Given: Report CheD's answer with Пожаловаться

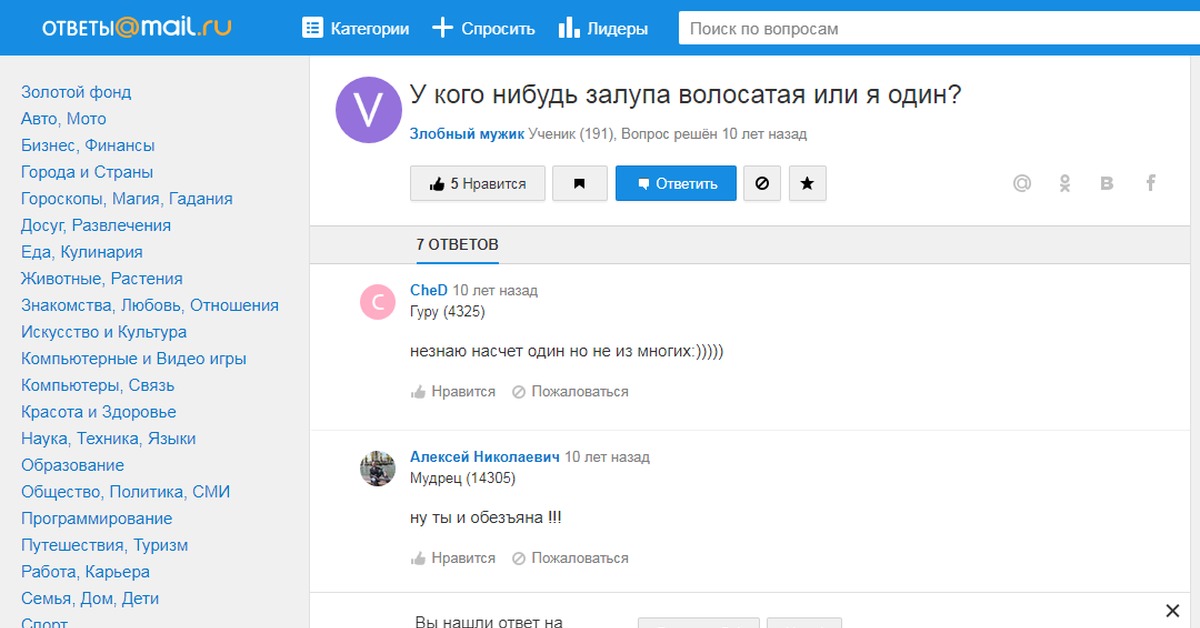Looking at the screenshot, I should 570,392.
